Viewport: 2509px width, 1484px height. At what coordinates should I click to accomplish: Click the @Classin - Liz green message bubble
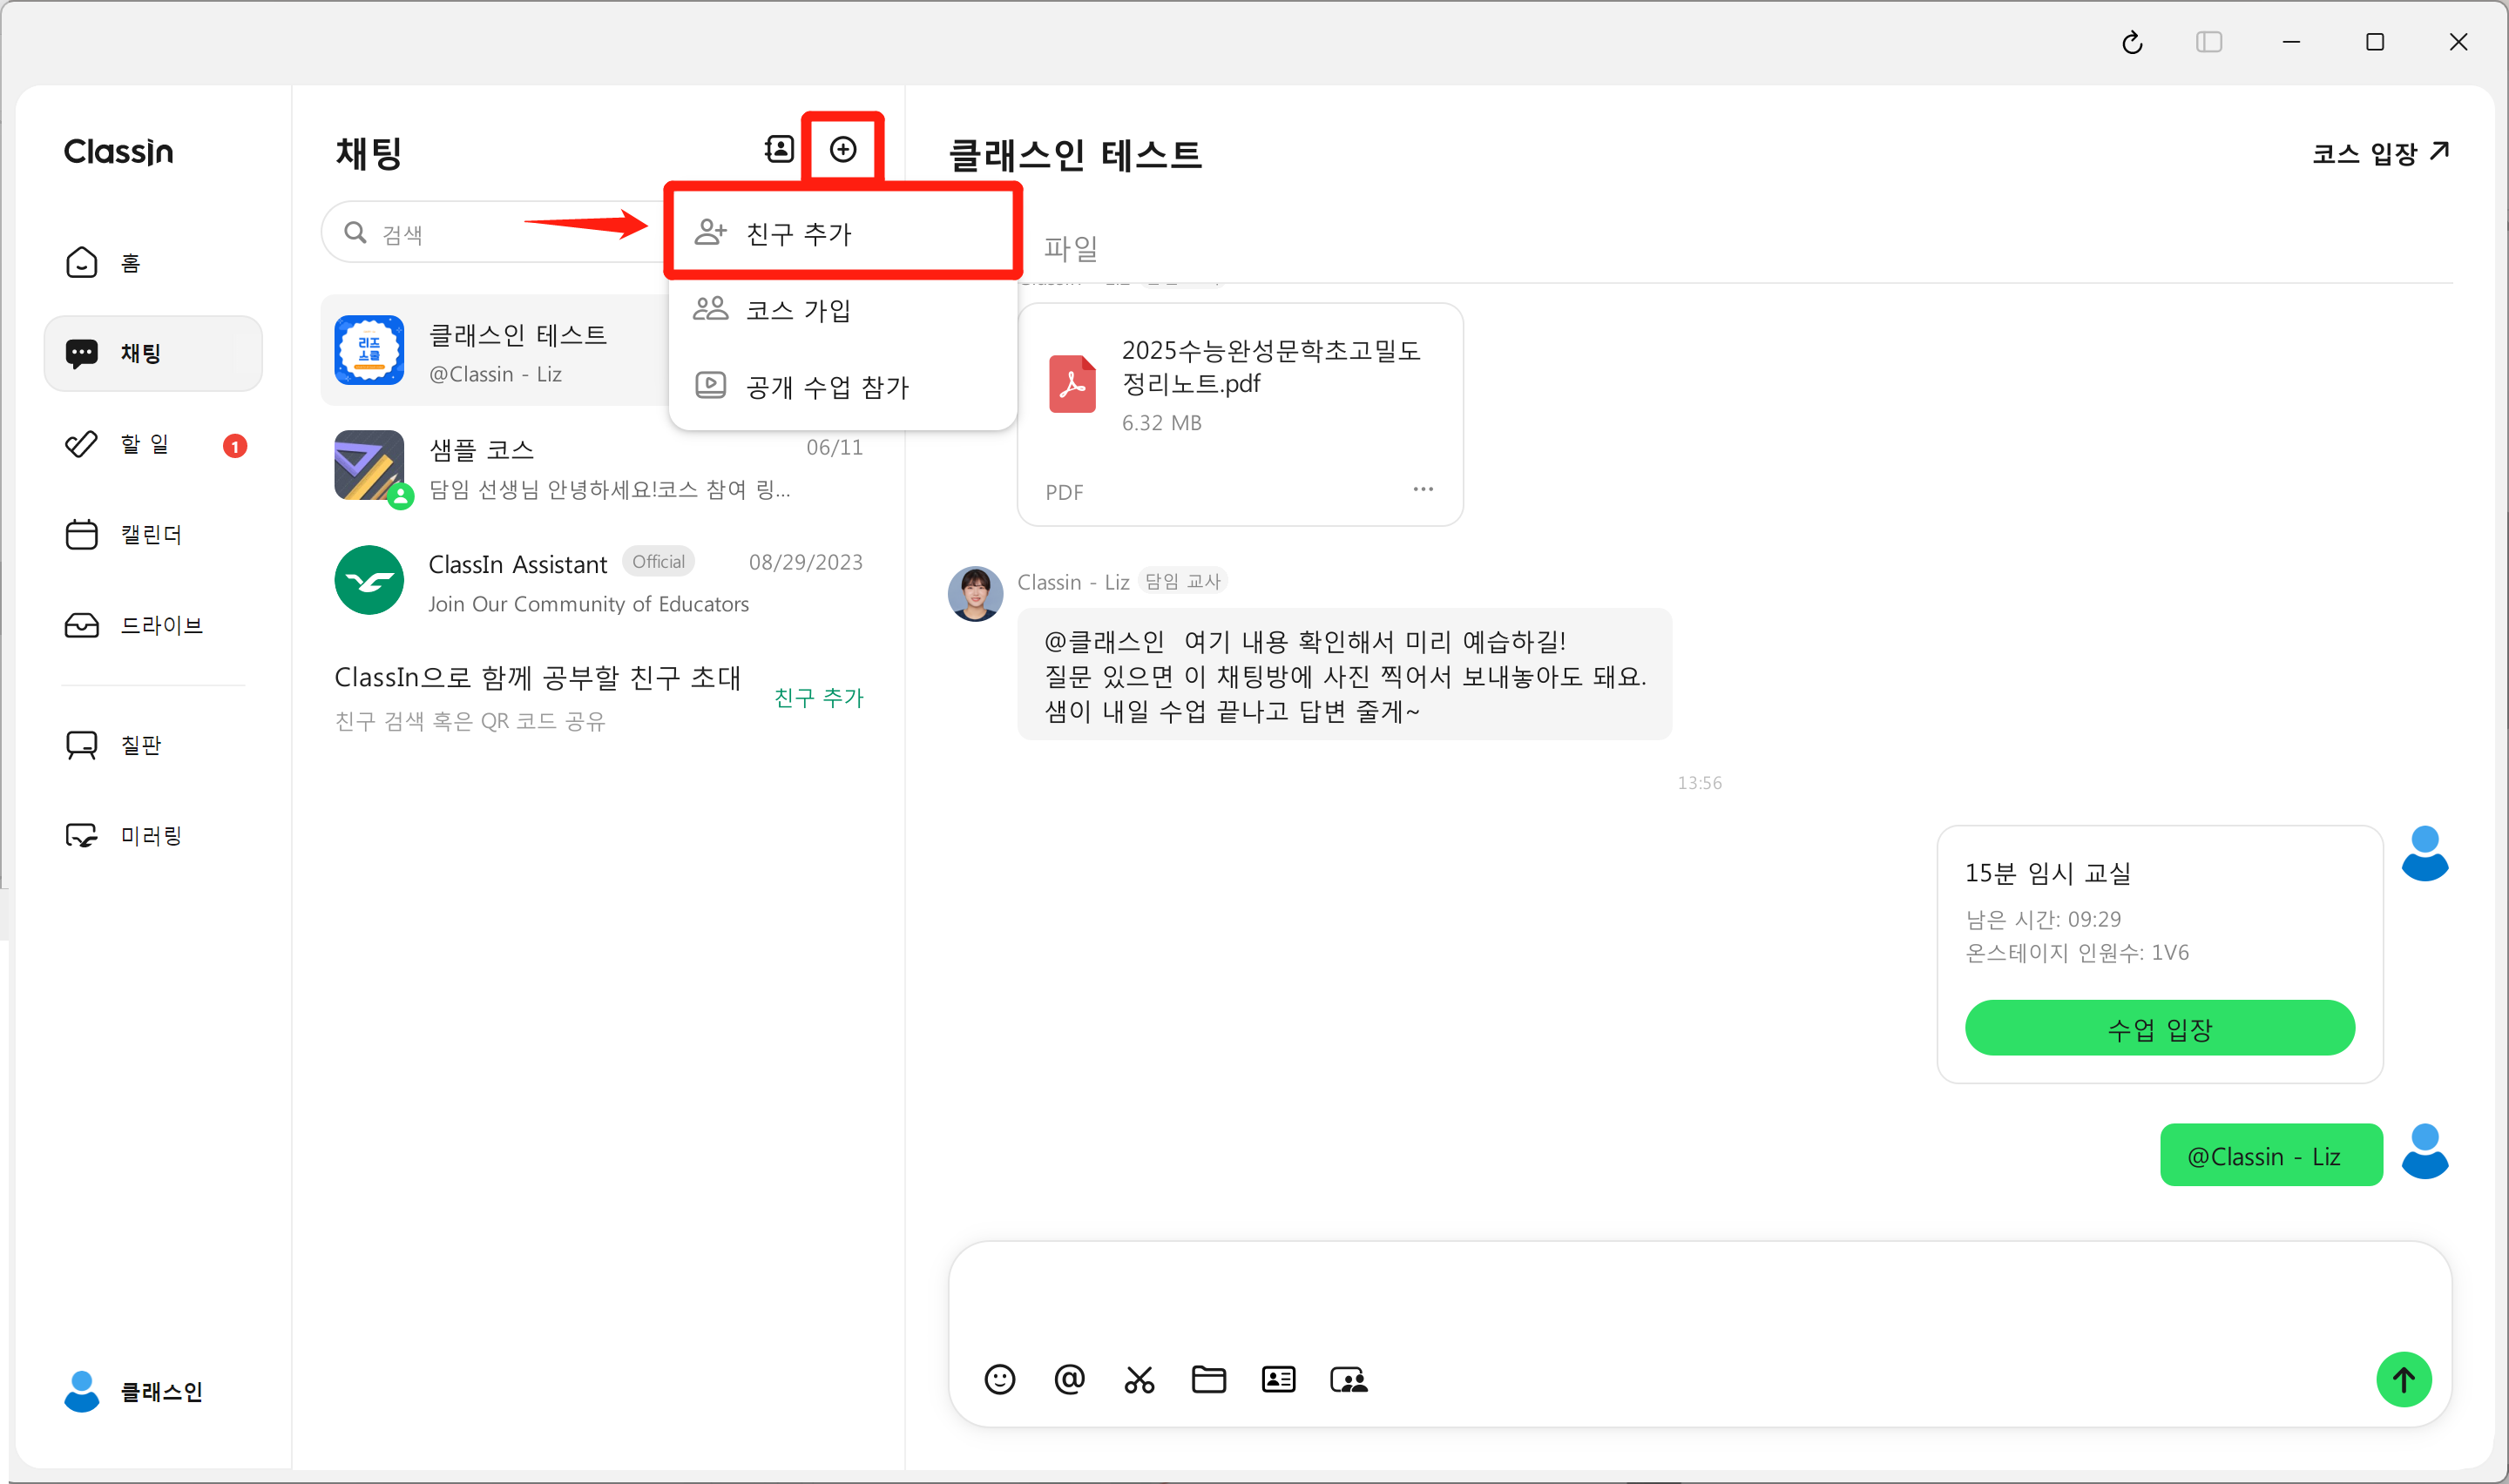tap(2271, 1155)
